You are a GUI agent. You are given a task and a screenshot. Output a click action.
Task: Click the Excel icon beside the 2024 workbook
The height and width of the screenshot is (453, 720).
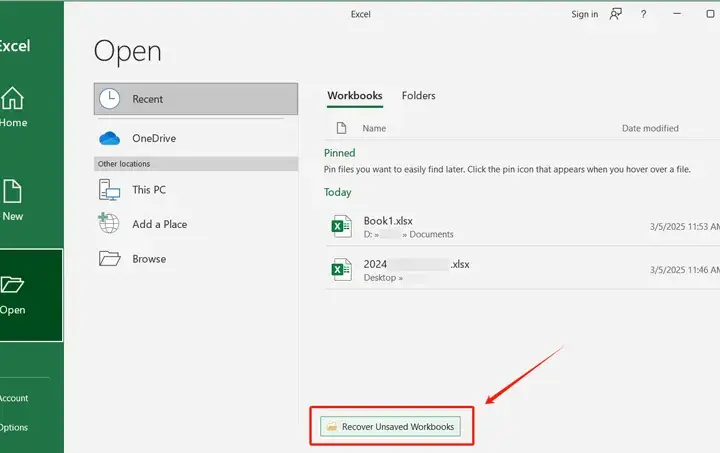342,269
